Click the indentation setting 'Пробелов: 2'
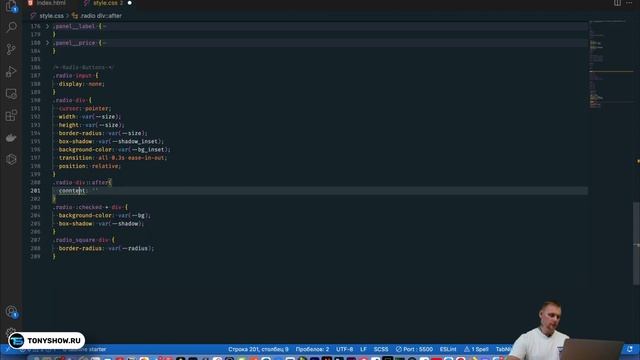This screenshot has height=360, width=640. pos(312,349)
